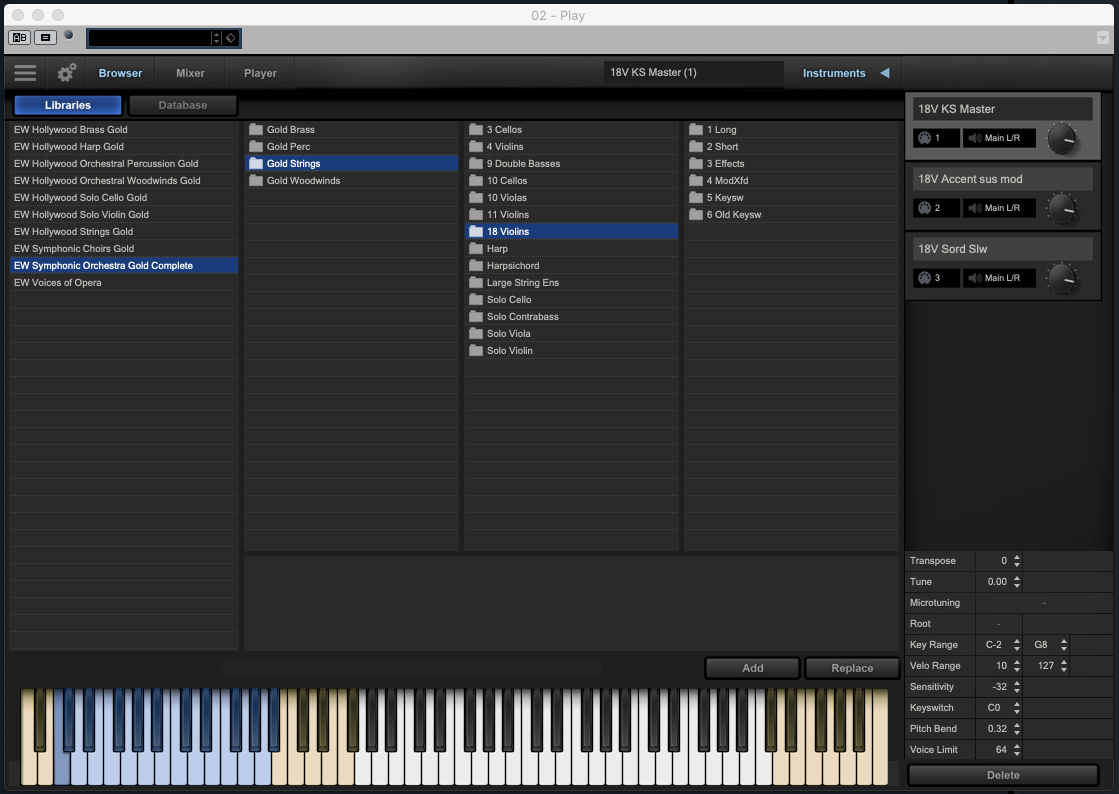The height and width of the screenshot is (794, 1119).
Task: Click the Large String Ens folder icon
Action: (x=476, y=283)
